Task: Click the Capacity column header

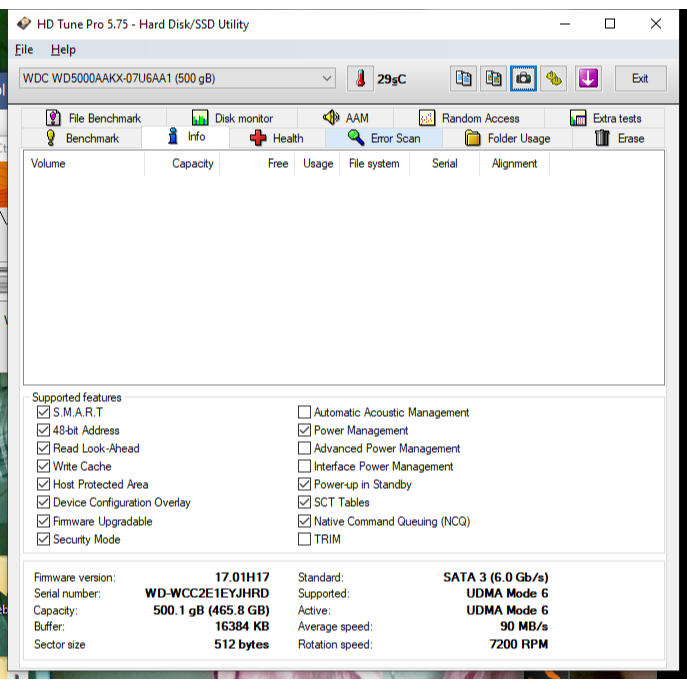Action: pos(192,163)
